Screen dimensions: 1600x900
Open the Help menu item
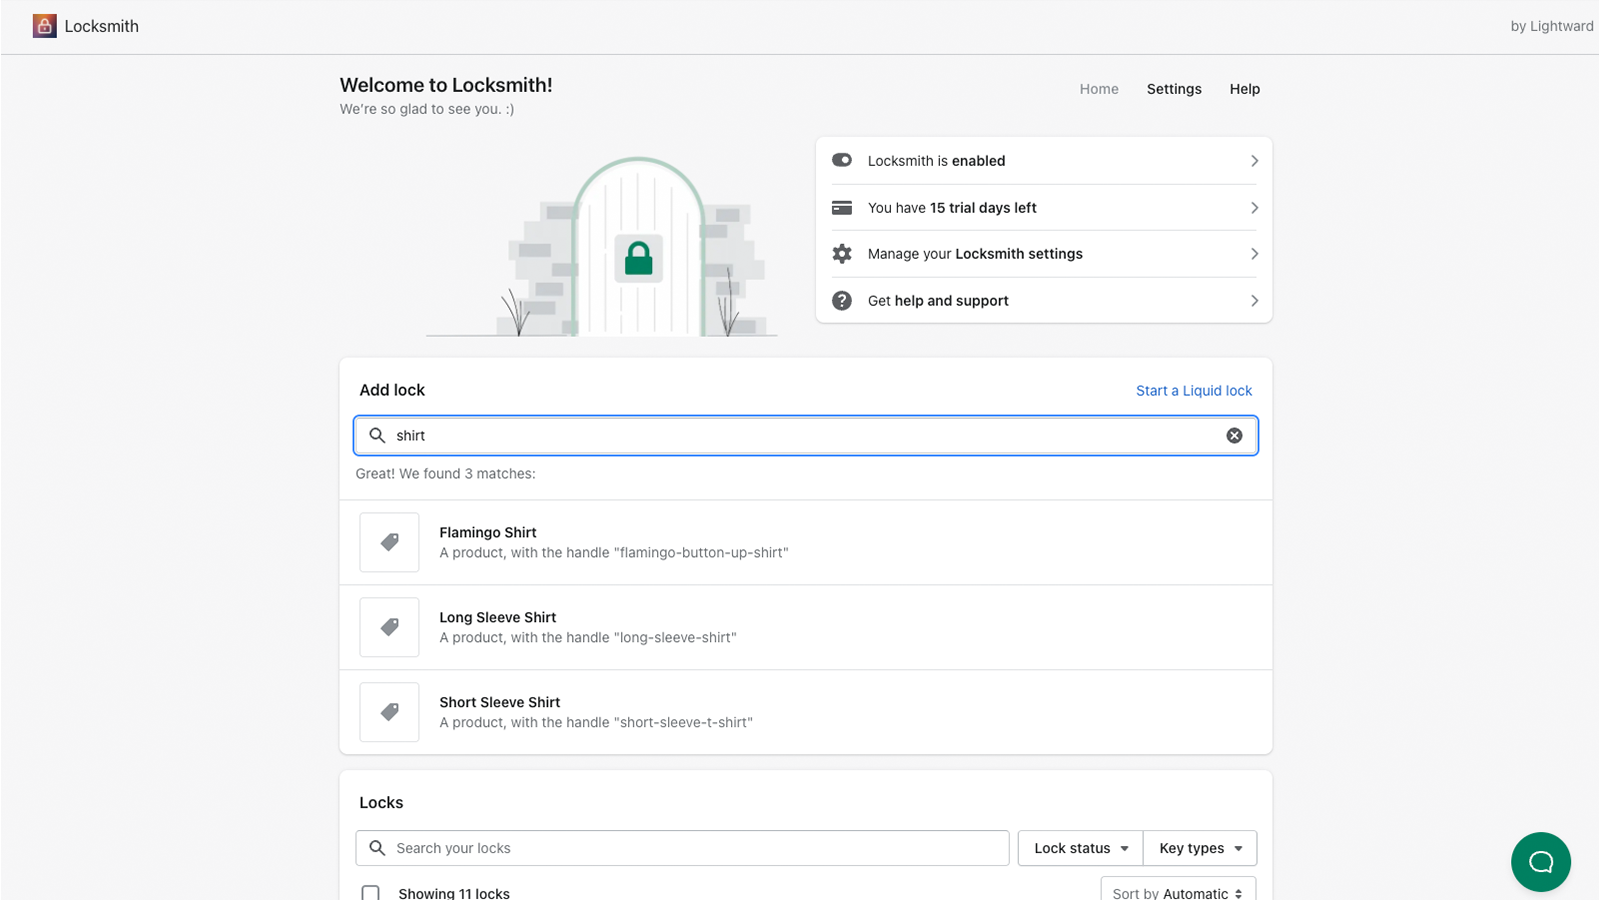(x=1244, y=88)
